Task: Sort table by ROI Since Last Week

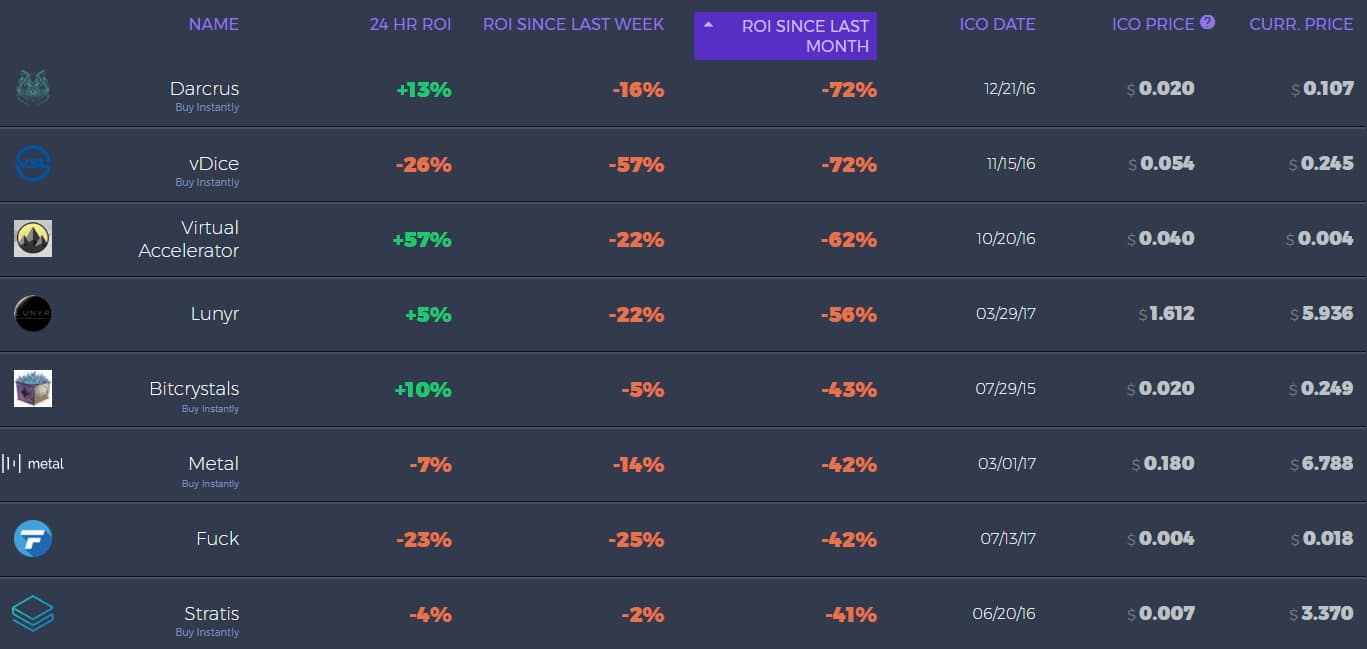Action: (573, 24)
